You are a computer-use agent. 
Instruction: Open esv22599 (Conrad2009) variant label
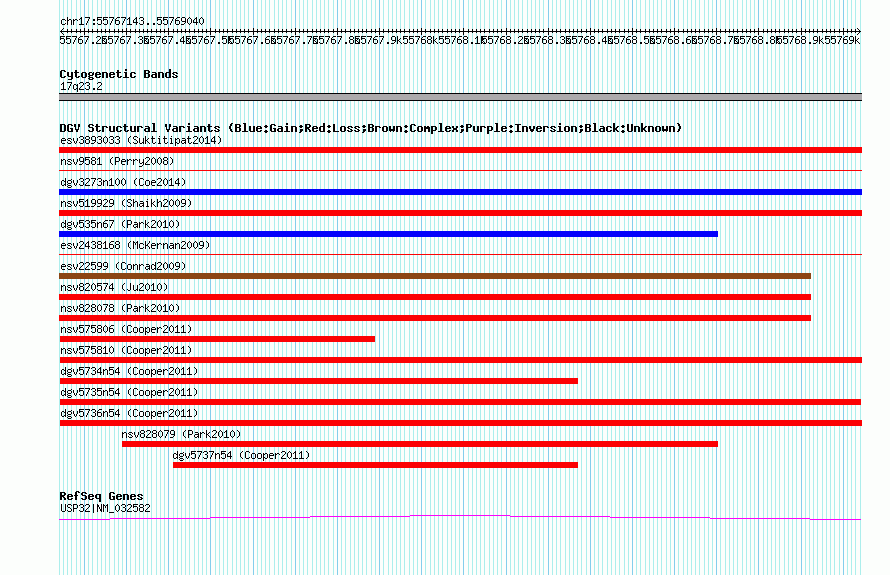[123, 266]
